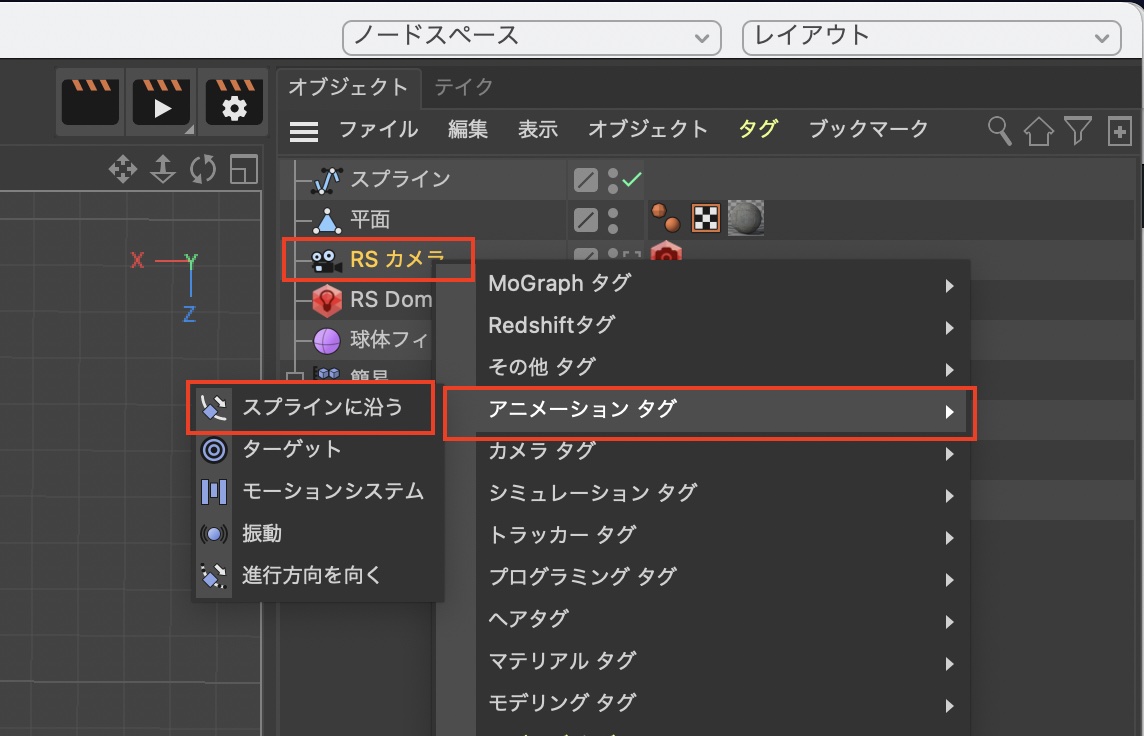1144x736 pixels.
Task: Open the ファイル menu in Object Manager
Action: [x=378, y=129]
